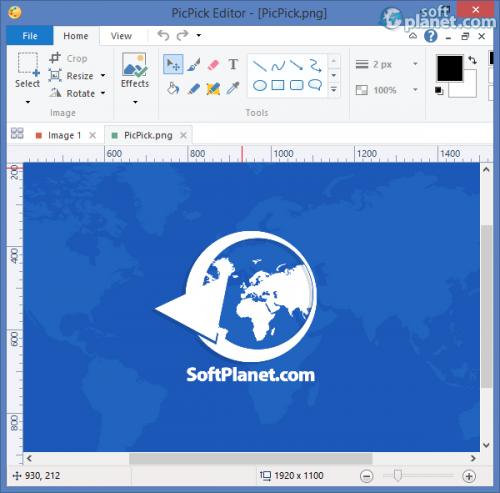Switch to the View ribbon tab
This screenshot has width=500, height=493.
coord(121,36)
